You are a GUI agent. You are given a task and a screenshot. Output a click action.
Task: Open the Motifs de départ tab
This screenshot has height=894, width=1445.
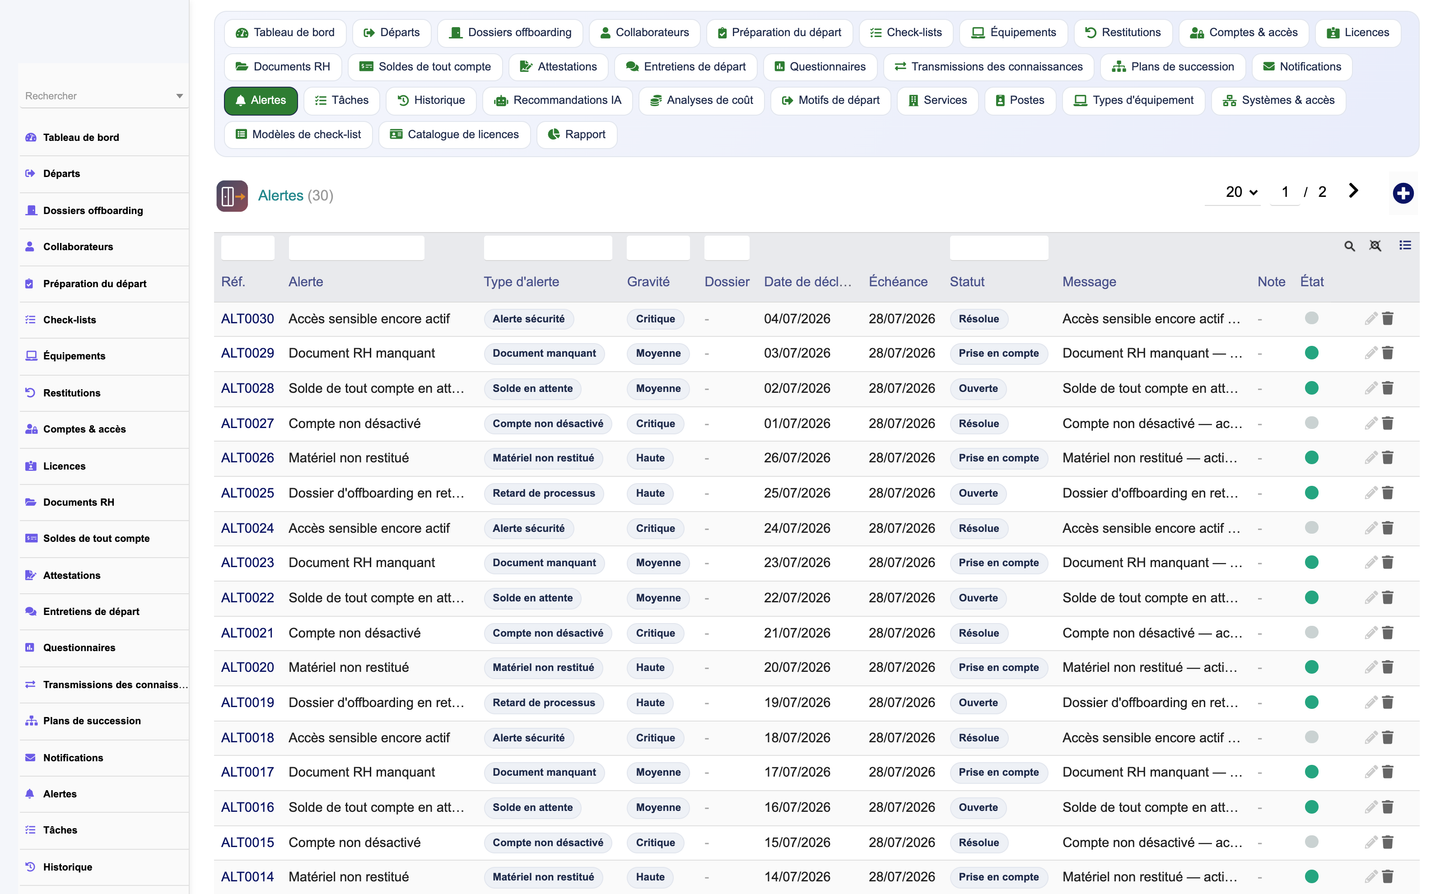831,100
